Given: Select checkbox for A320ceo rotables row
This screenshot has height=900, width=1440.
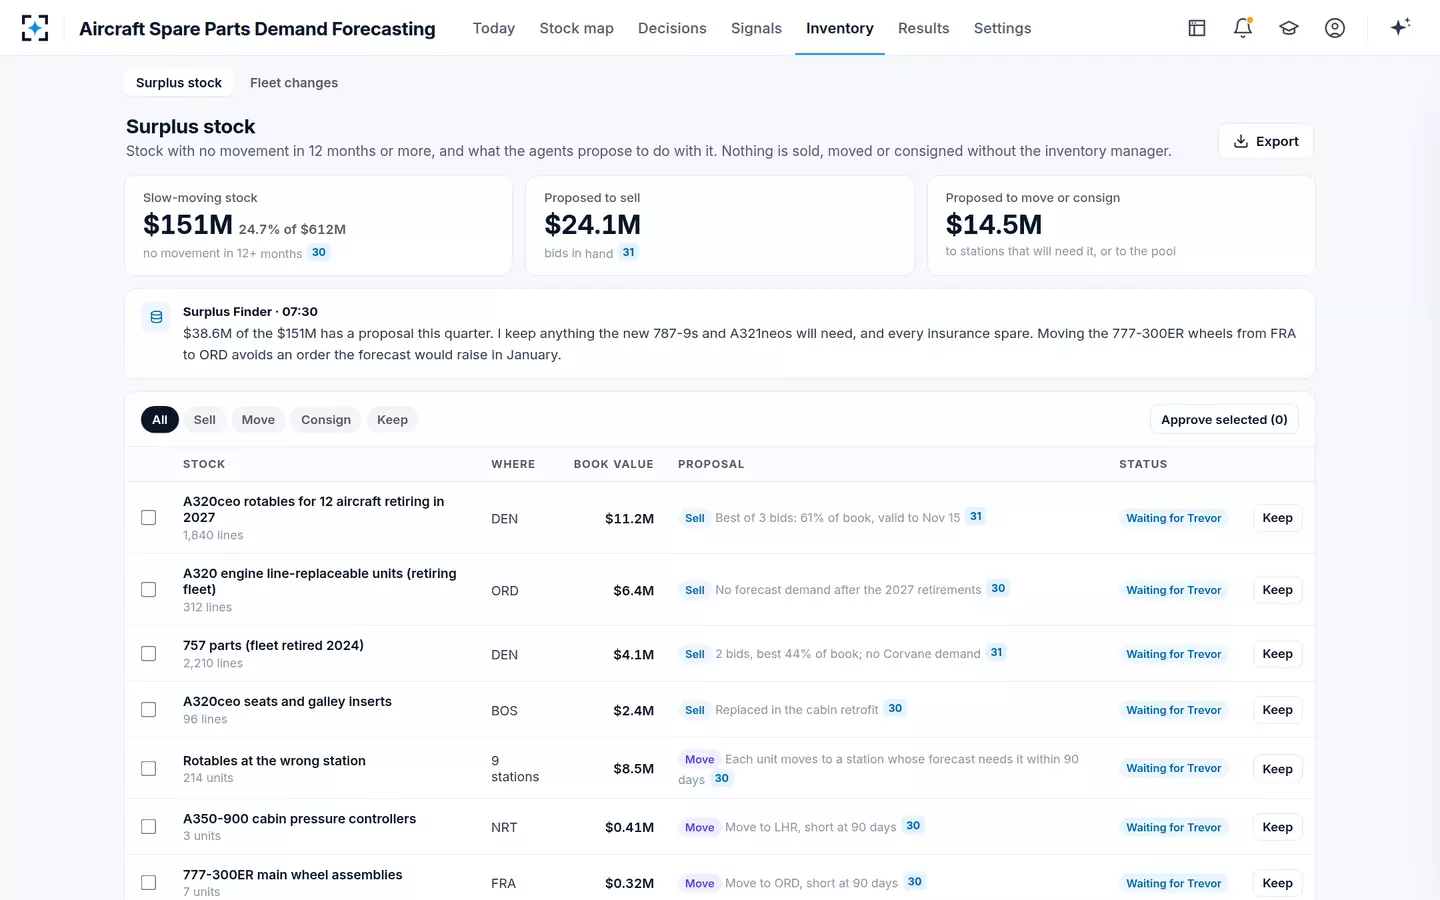Looking at the screenshot, I should [149, 518].
